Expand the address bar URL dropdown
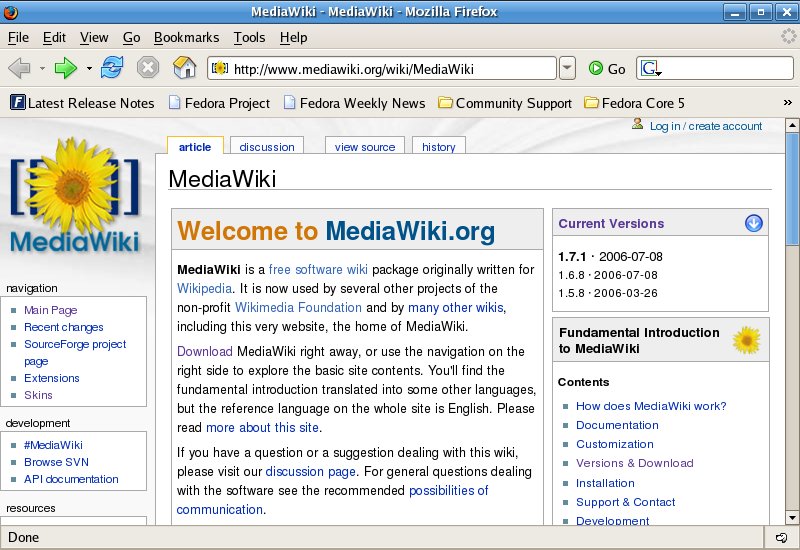This screenshot has height=550, width=800. tap(567, 68)
